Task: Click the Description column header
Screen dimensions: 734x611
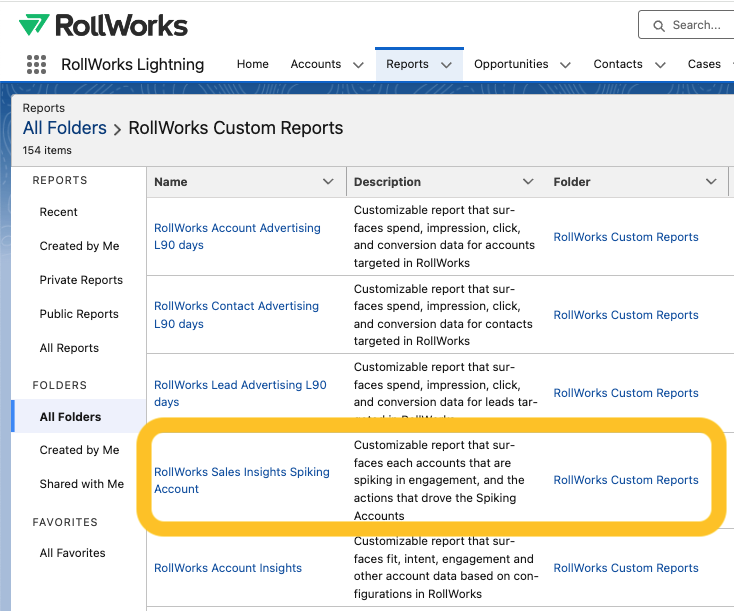Action: tap(387, 182)
